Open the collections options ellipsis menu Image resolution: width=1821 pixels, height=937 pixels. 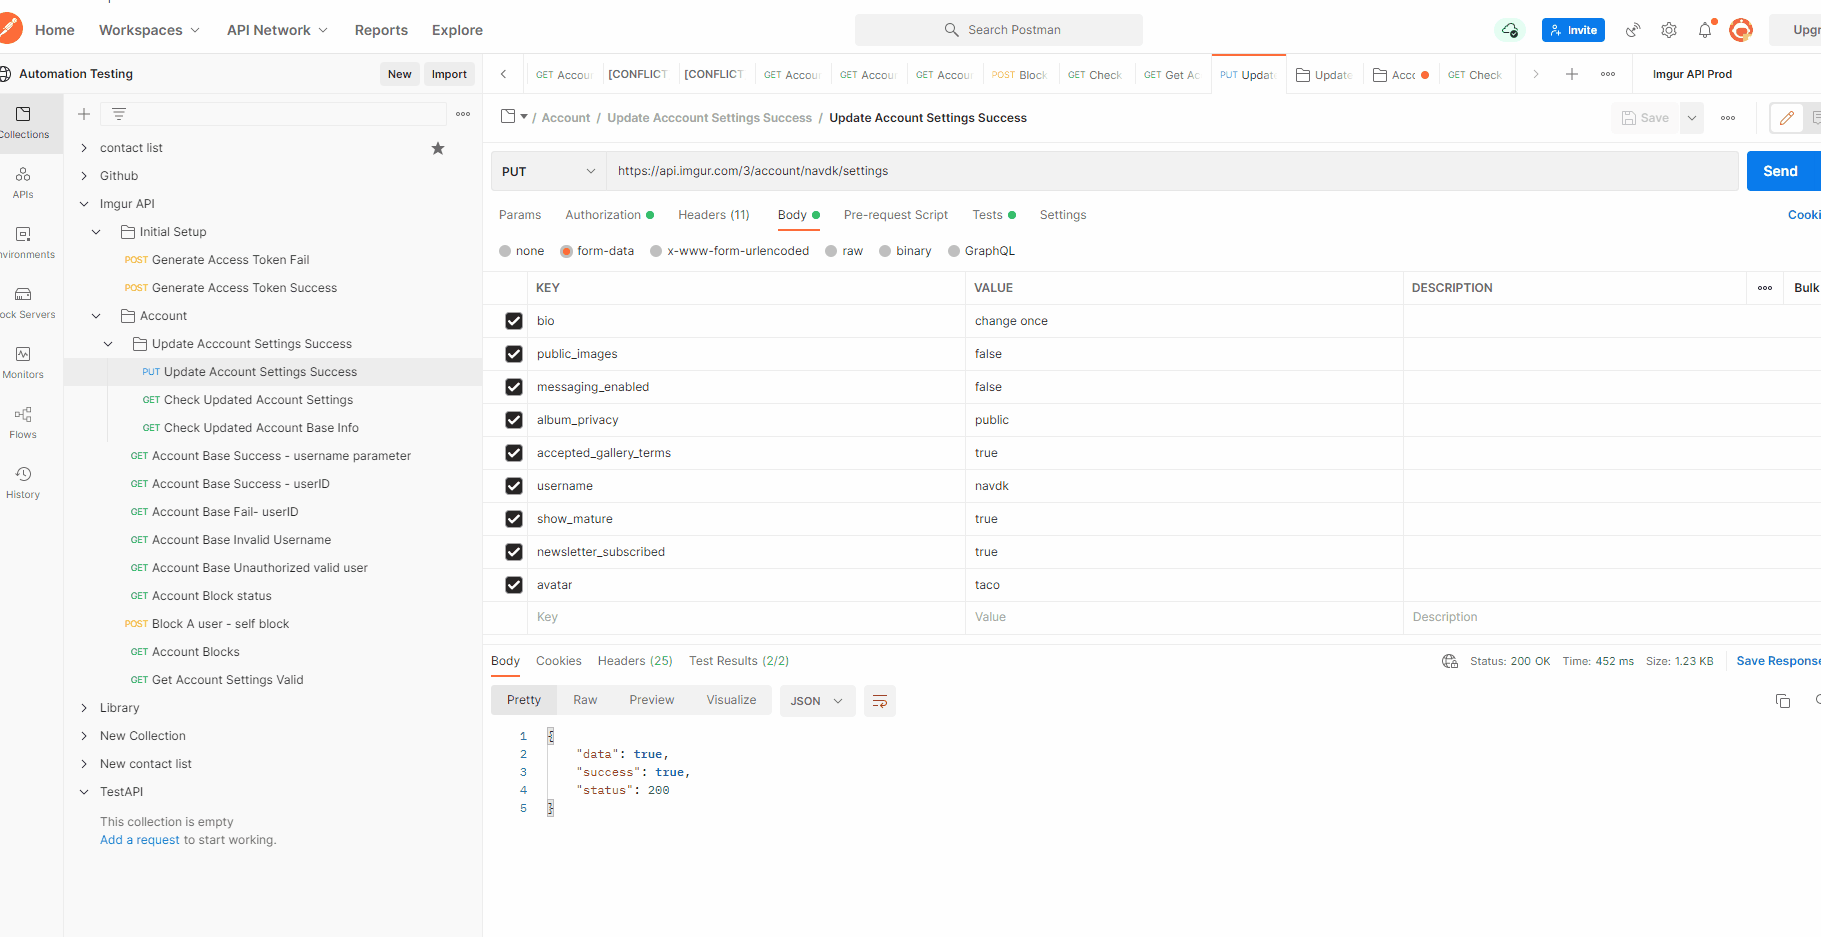463,114
